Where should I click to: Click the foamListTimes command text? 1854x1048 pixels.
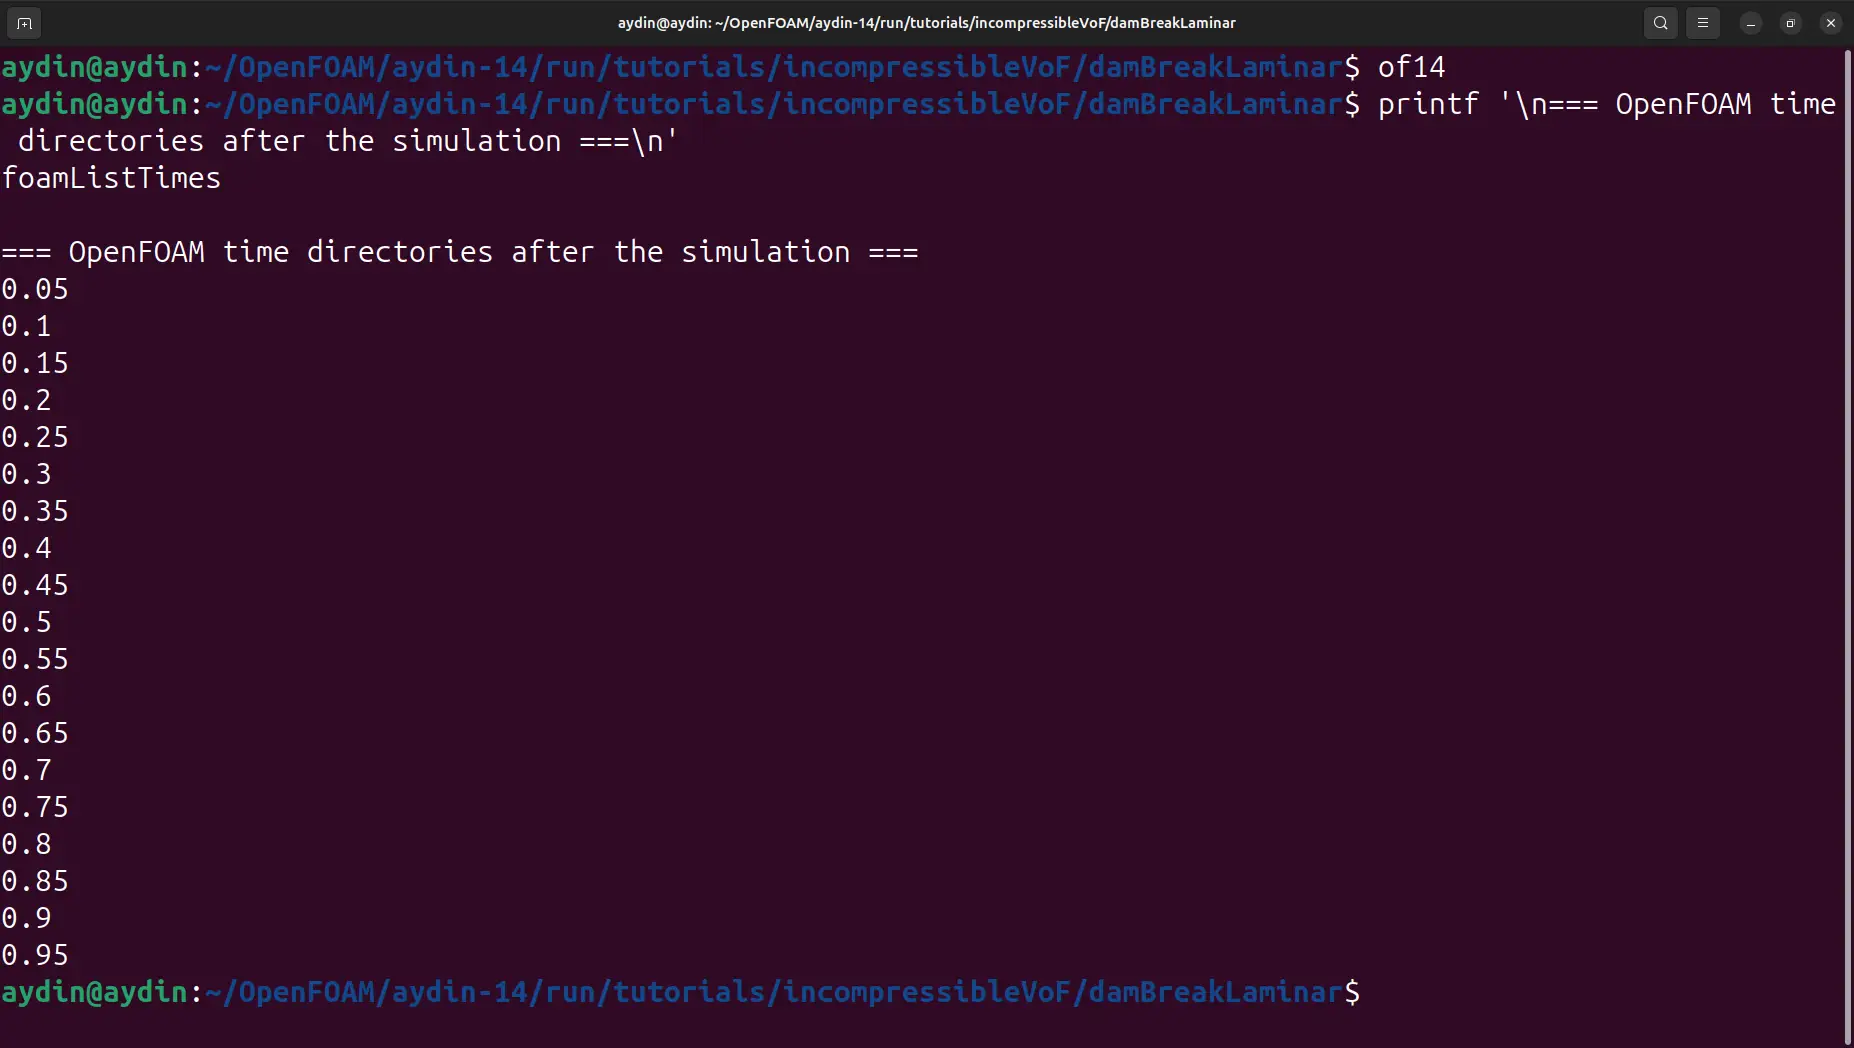coord(111,179)
